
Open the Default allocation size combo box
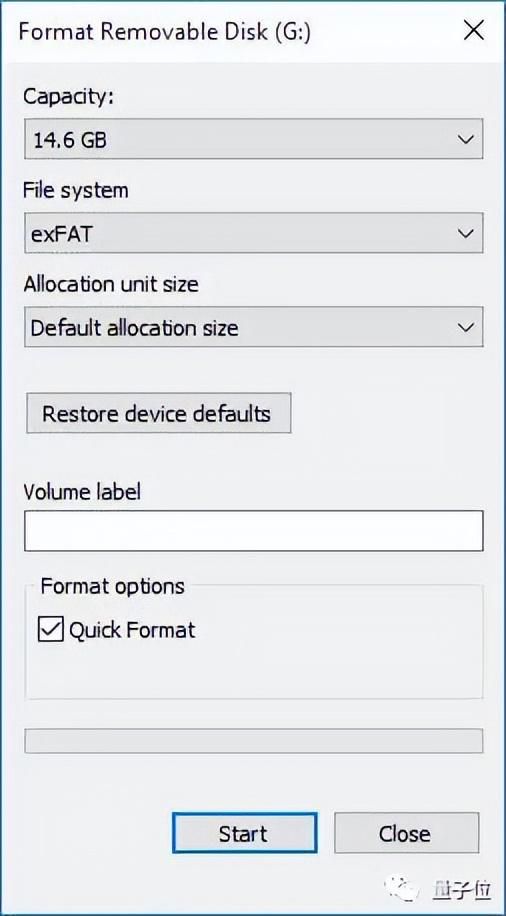(254, 327)
